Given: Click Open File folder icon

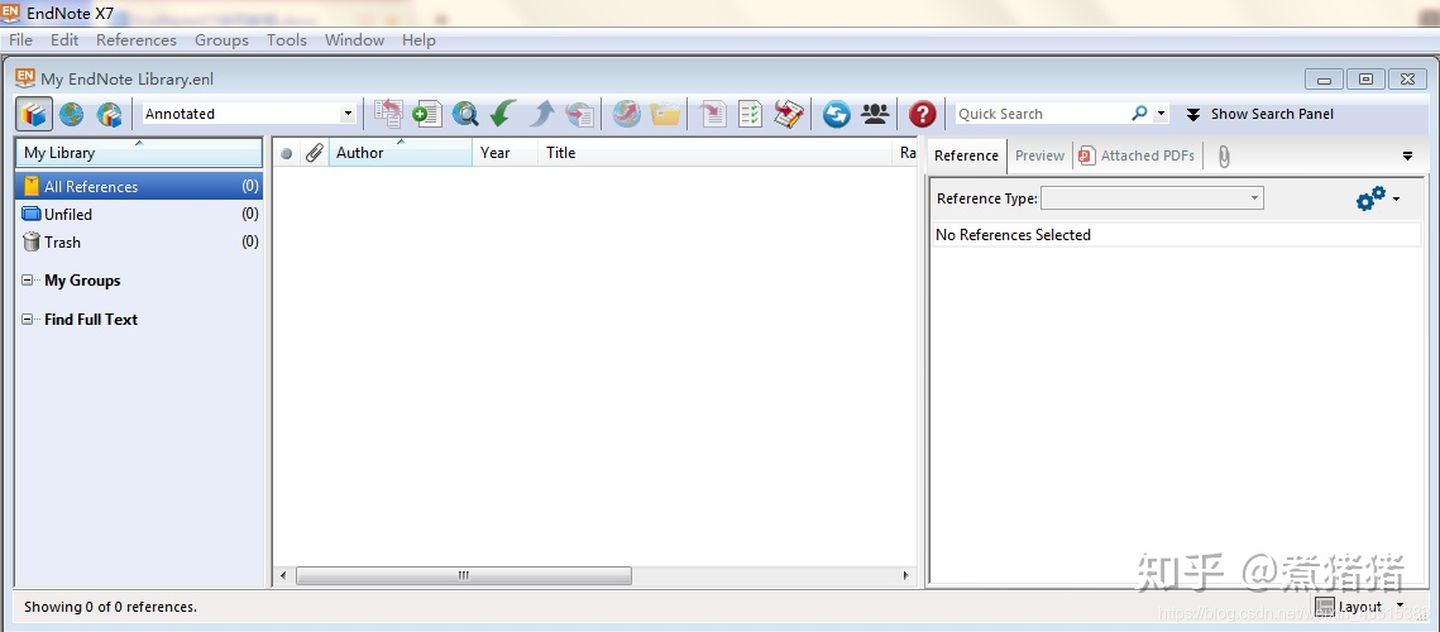Looking at the screenshot, I should 665,114.
